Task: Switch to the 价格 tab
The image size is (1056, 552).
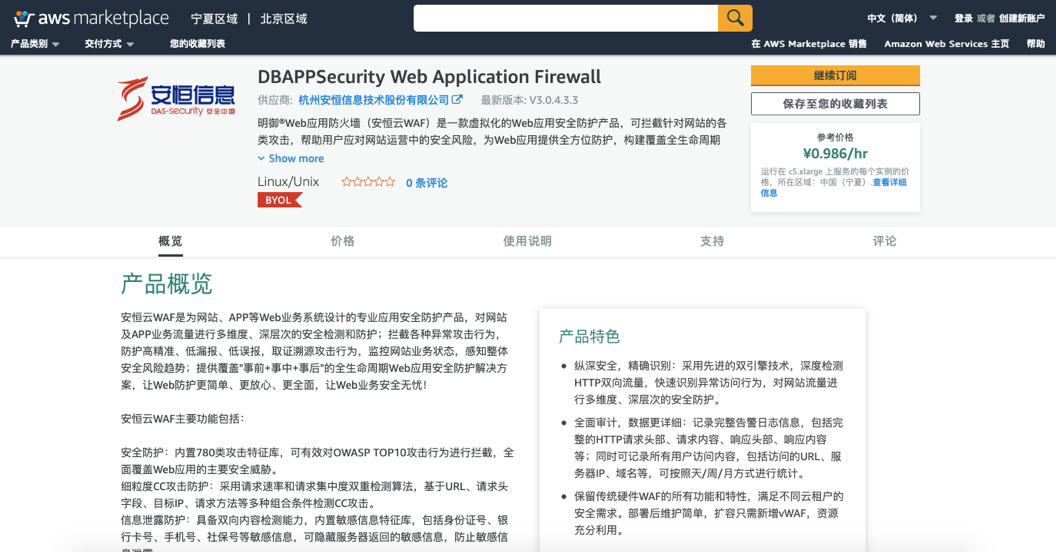Action: pyautogui.click(x=343, y=241)
